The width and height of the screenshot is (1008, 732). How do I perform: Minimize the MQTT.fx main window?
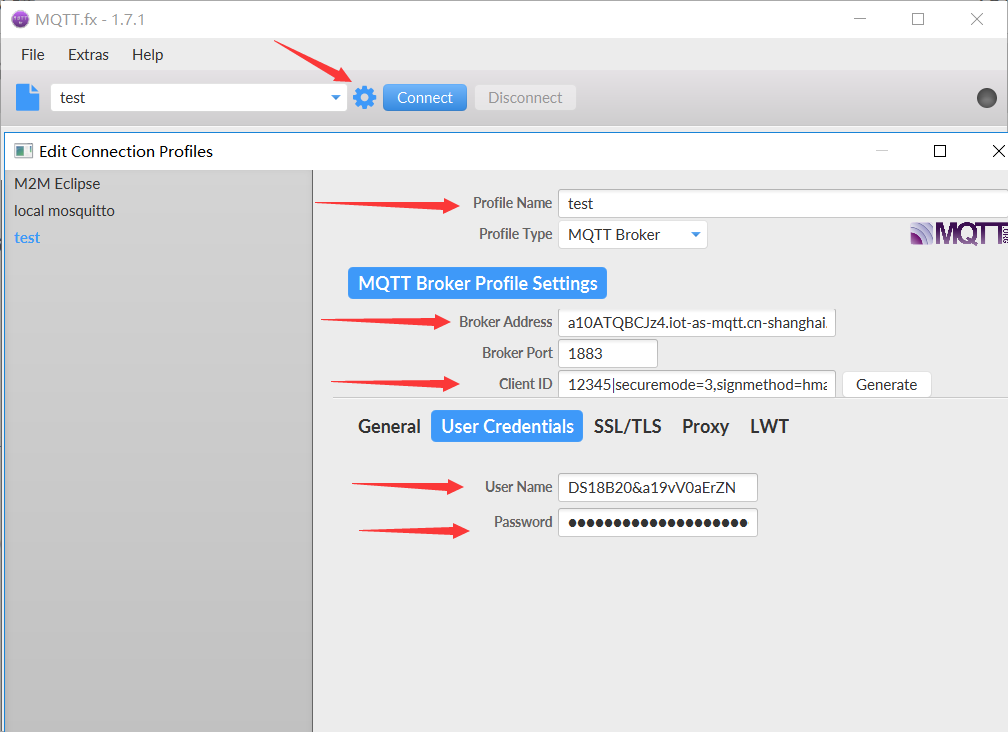click(x=860, y=19)
